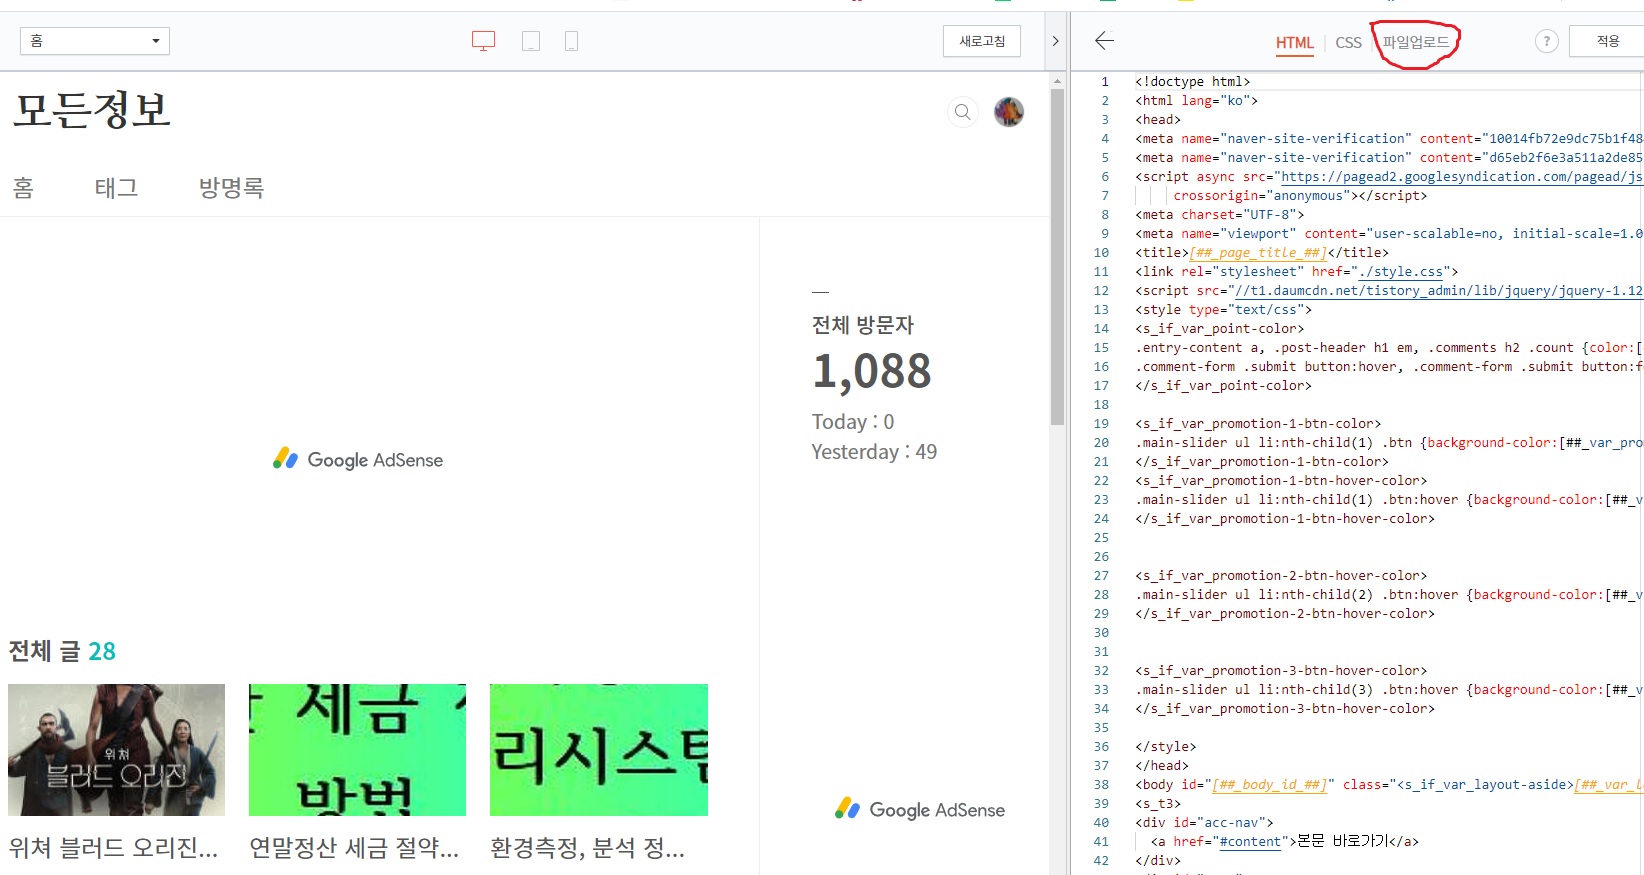The image size is (1644, 875).
Task: Click the 적용 apply button
Action: [1606, 41]
